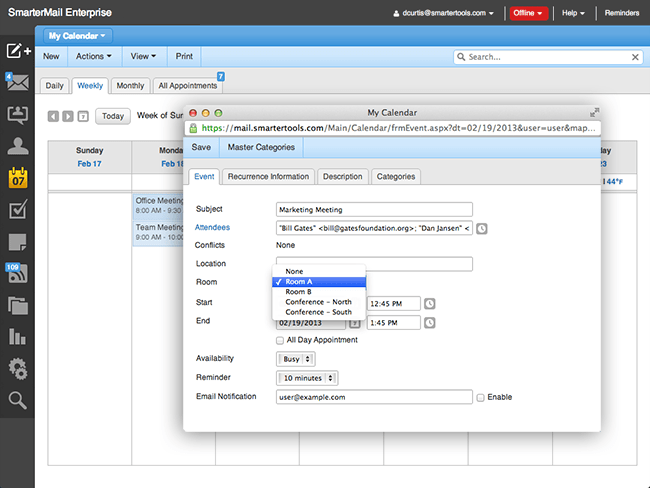
Task: Open the Tasks checkmark icon in sidebar
Action: (x=18, y=209)
